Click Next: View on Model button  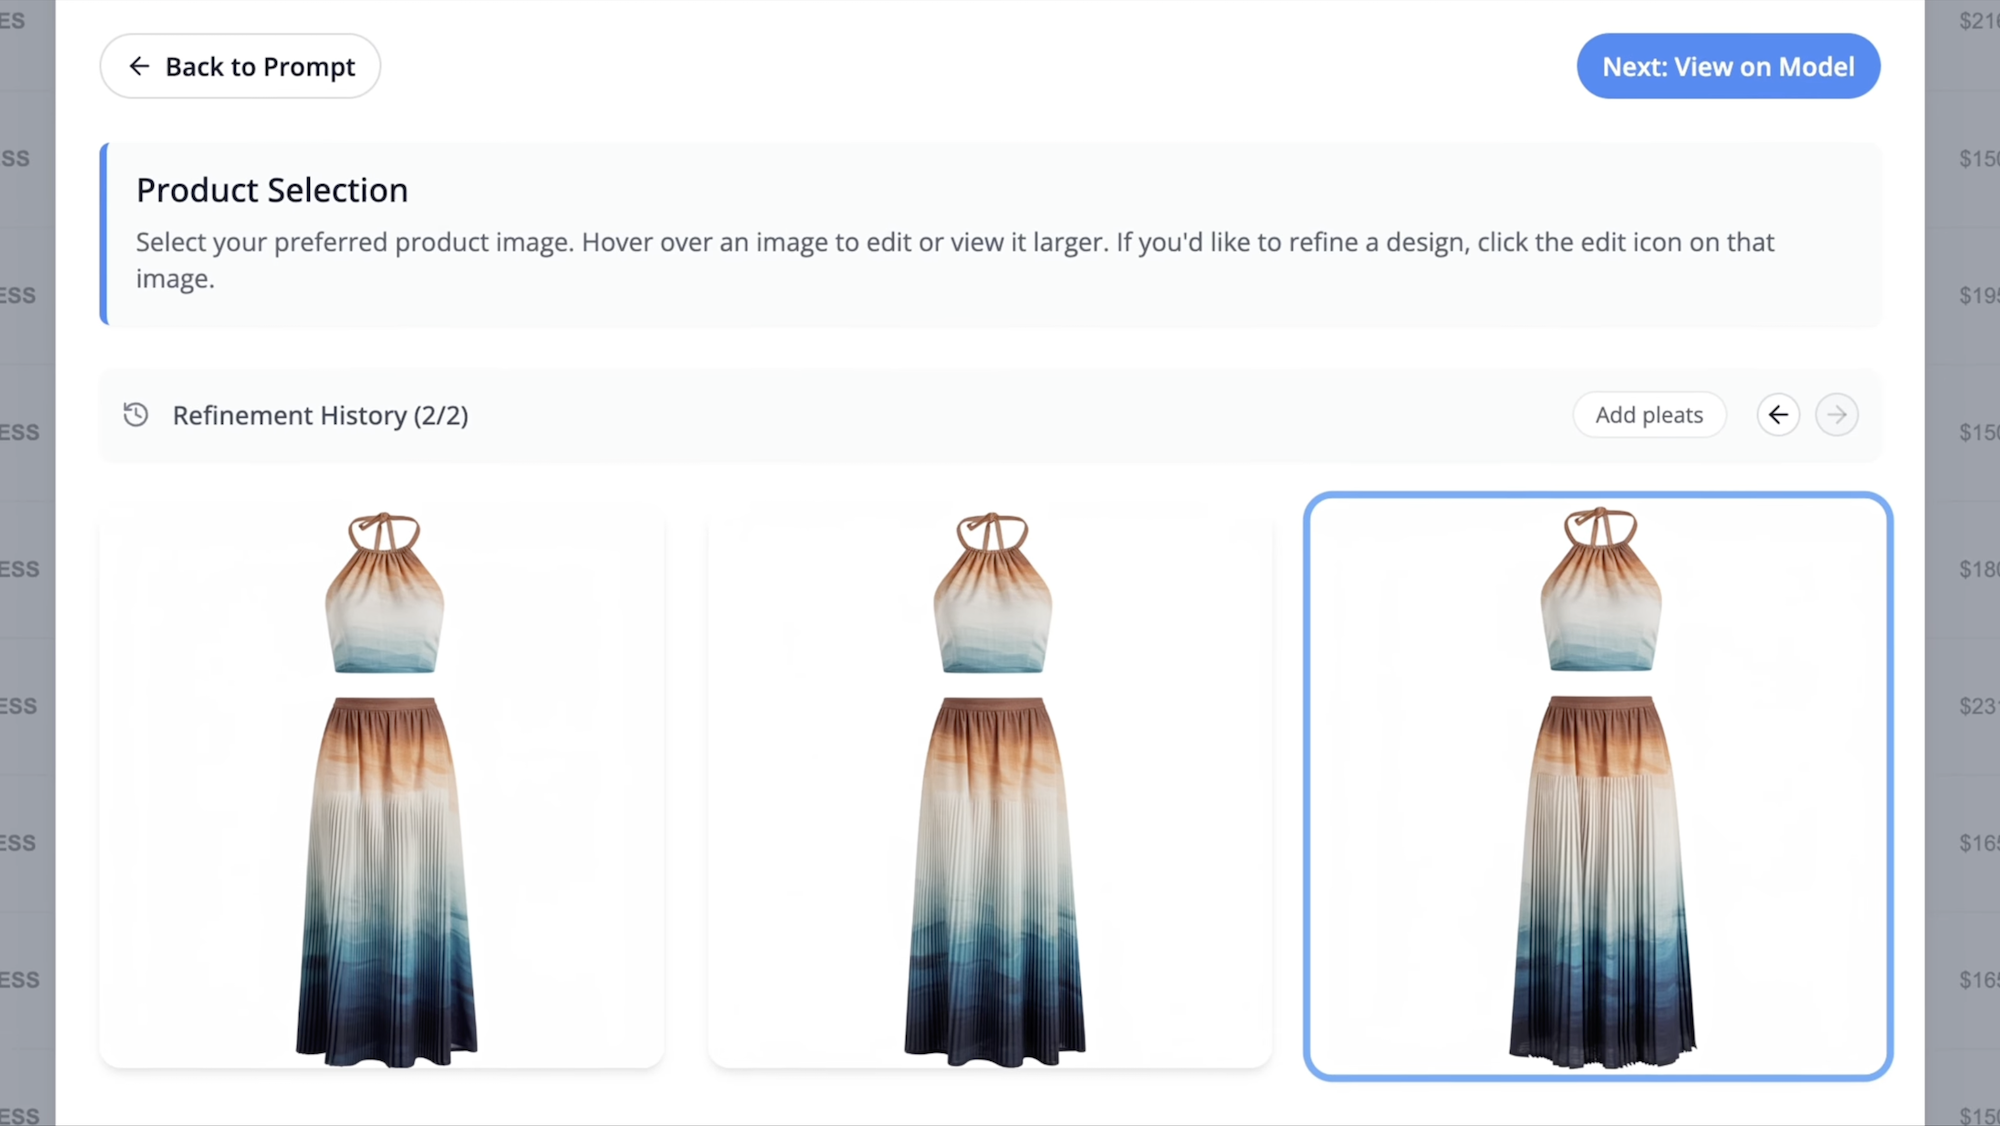coord(1728,66)
